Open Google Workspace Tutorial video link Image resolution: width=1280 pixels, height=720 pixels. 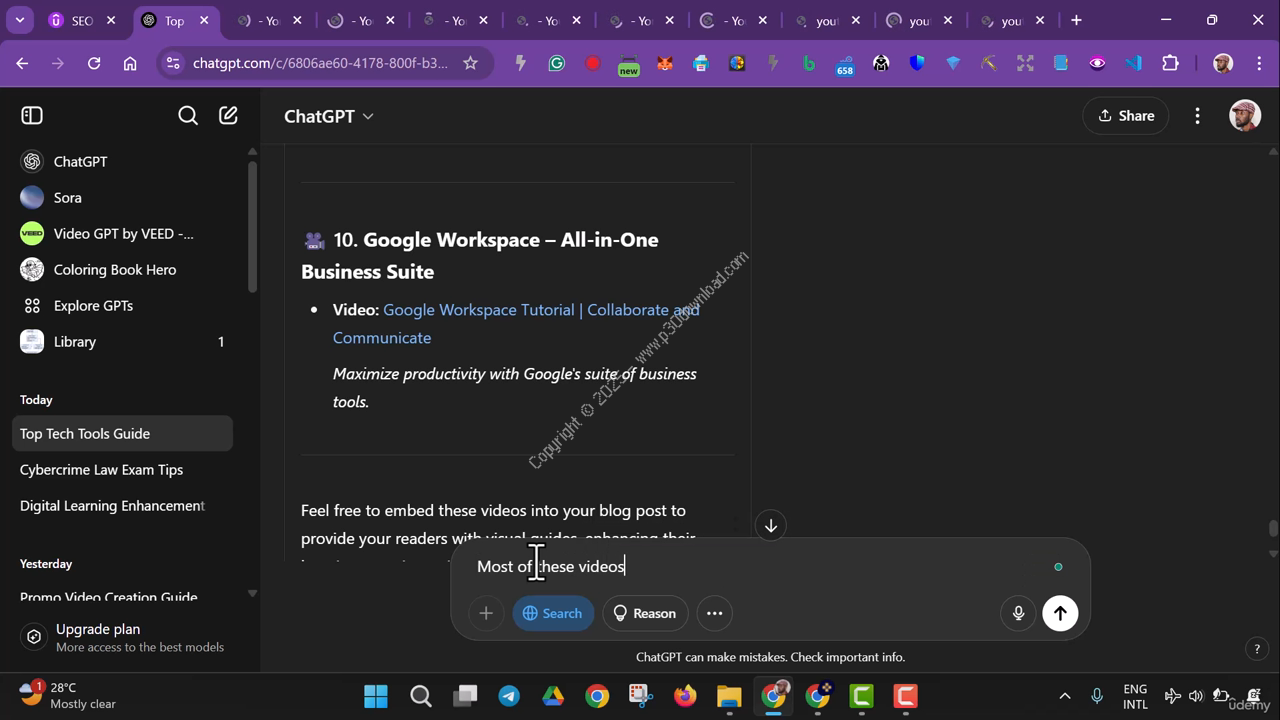[516, 323]
